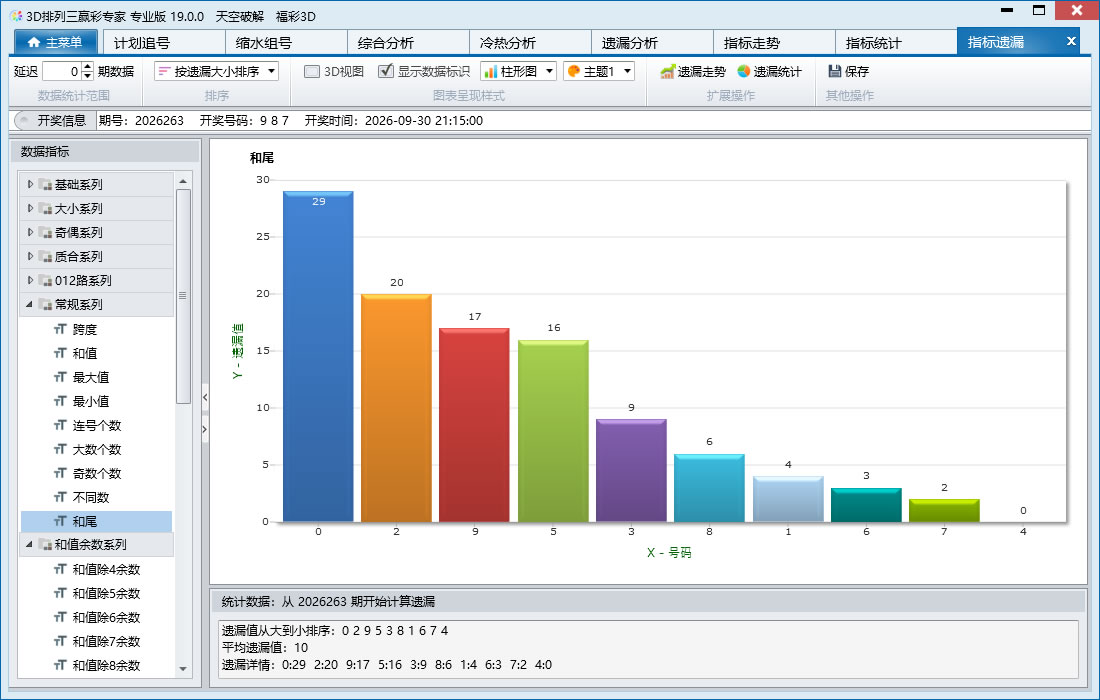The width and height of the screenshot is (1100, 700).
Task: Click the orange bar for number 2
Action: pos(396,408)
